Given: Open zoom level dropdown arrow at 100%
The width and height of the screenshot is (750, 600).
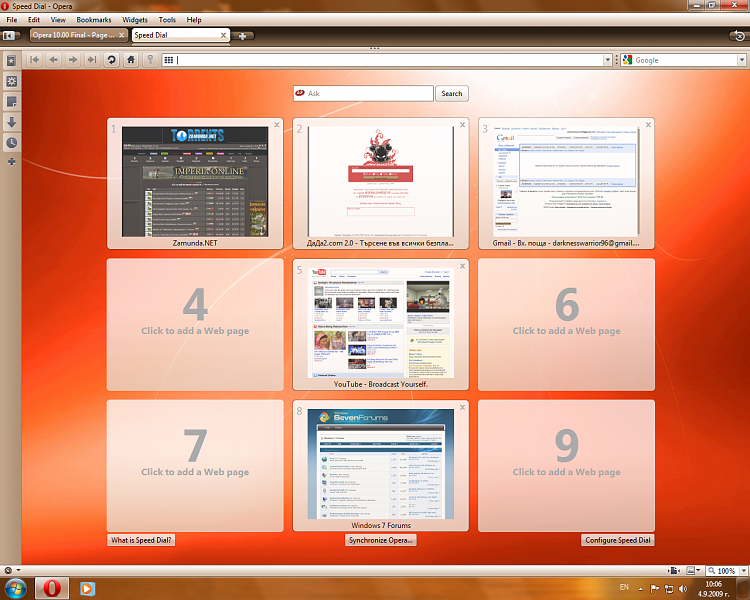Looking at the screenshot, I should (x=744, y=571).
